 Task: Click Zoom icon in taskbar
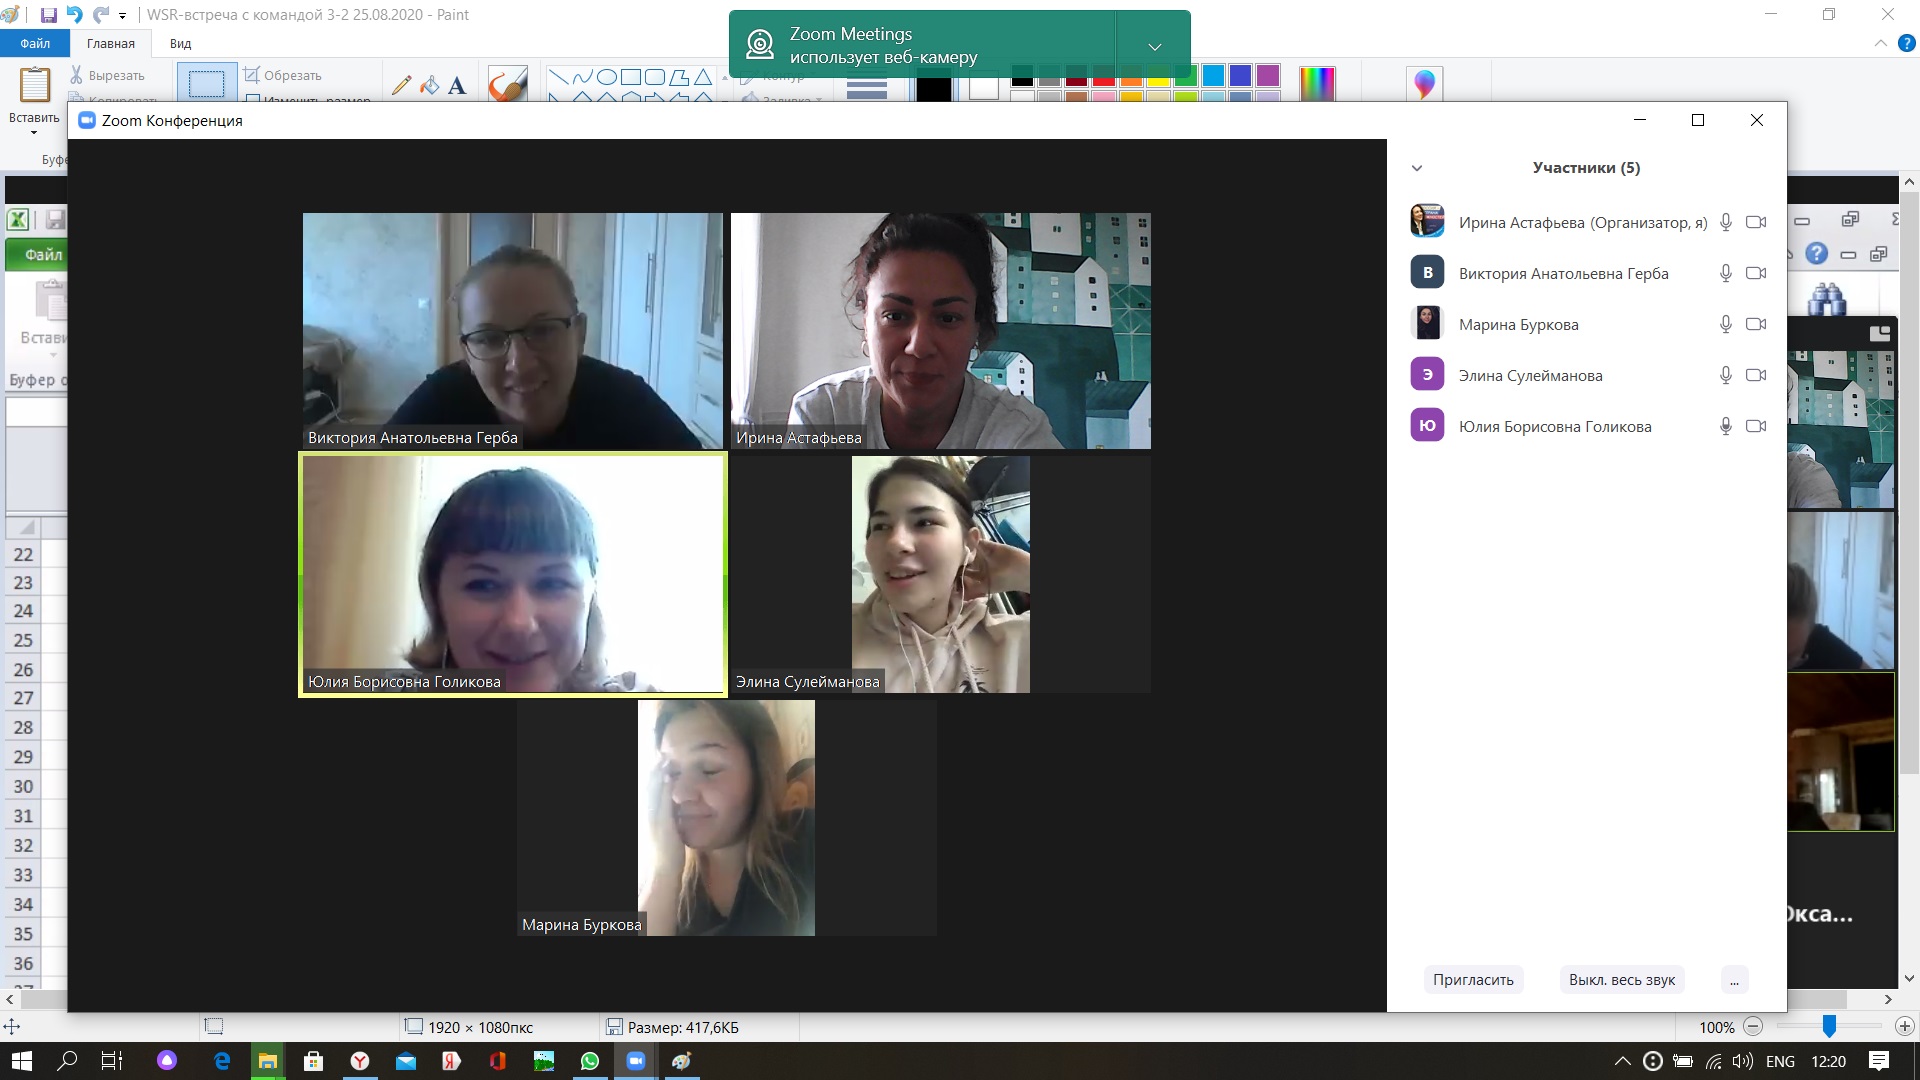[x=636, y=1061]
